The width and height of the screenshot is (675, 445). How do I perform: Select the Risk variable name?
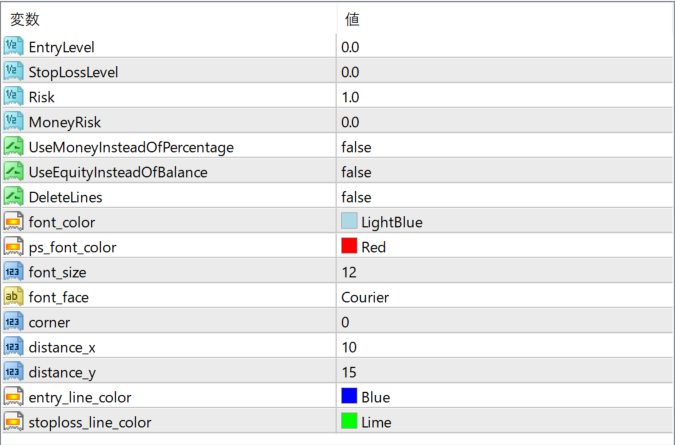(42, 97)
